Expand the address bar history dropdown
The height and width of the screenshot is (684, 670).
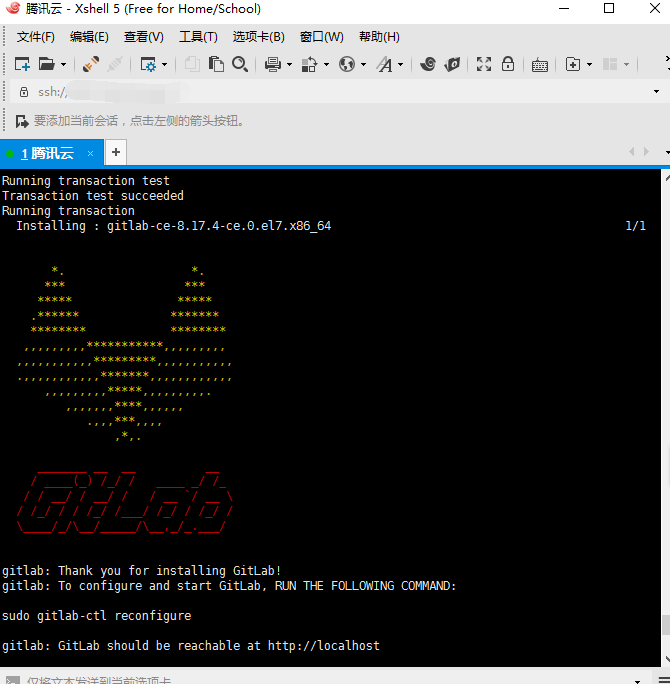coord(656,92)
